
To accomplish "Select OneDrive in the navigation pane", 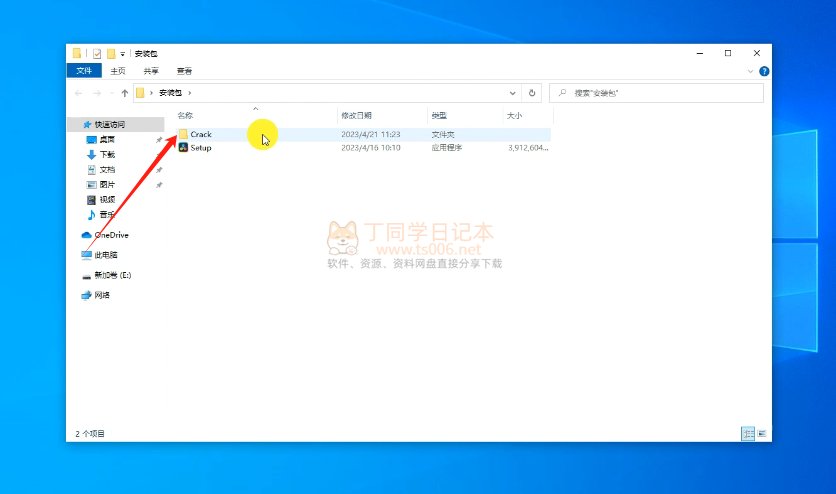I will click(110, 235).
